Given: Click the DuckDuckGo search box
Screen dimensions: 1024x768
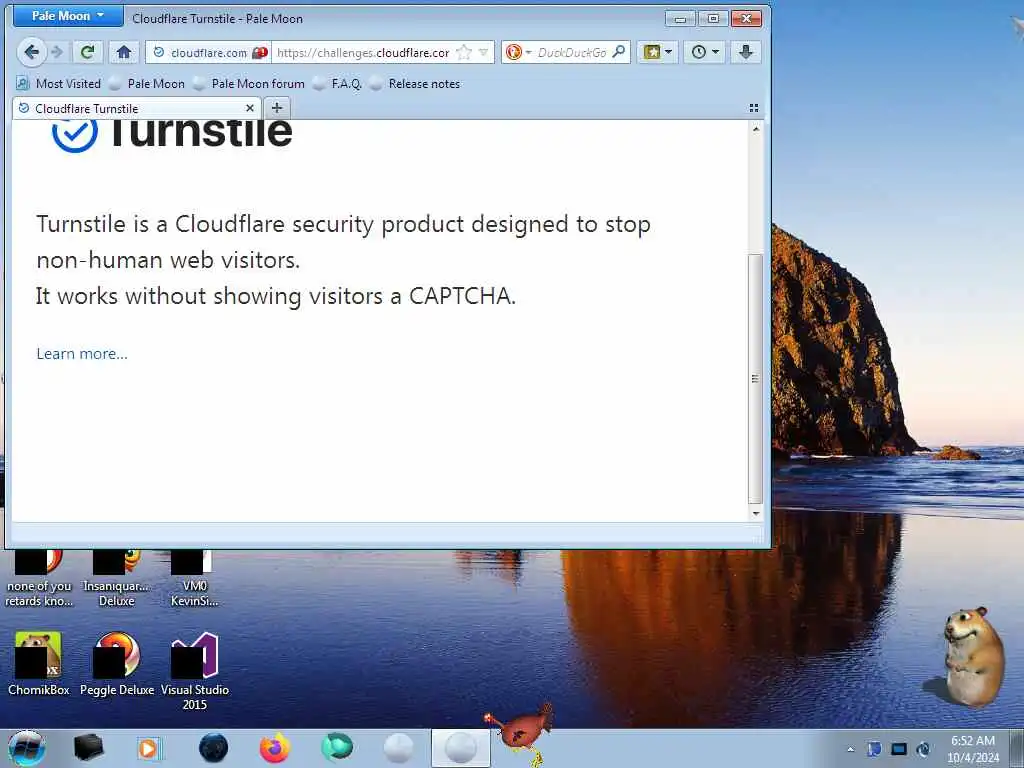Looking at the screenshot, I should (571, 53).
